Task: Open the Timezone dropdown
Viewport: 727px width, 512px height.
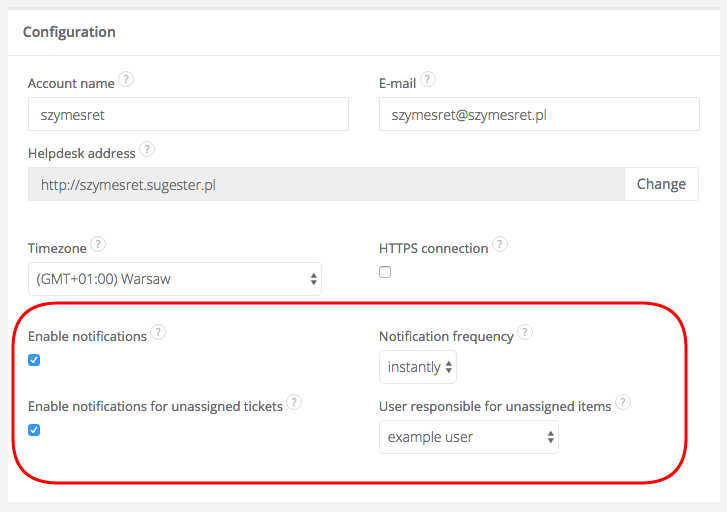Action: tap(175, 279)
